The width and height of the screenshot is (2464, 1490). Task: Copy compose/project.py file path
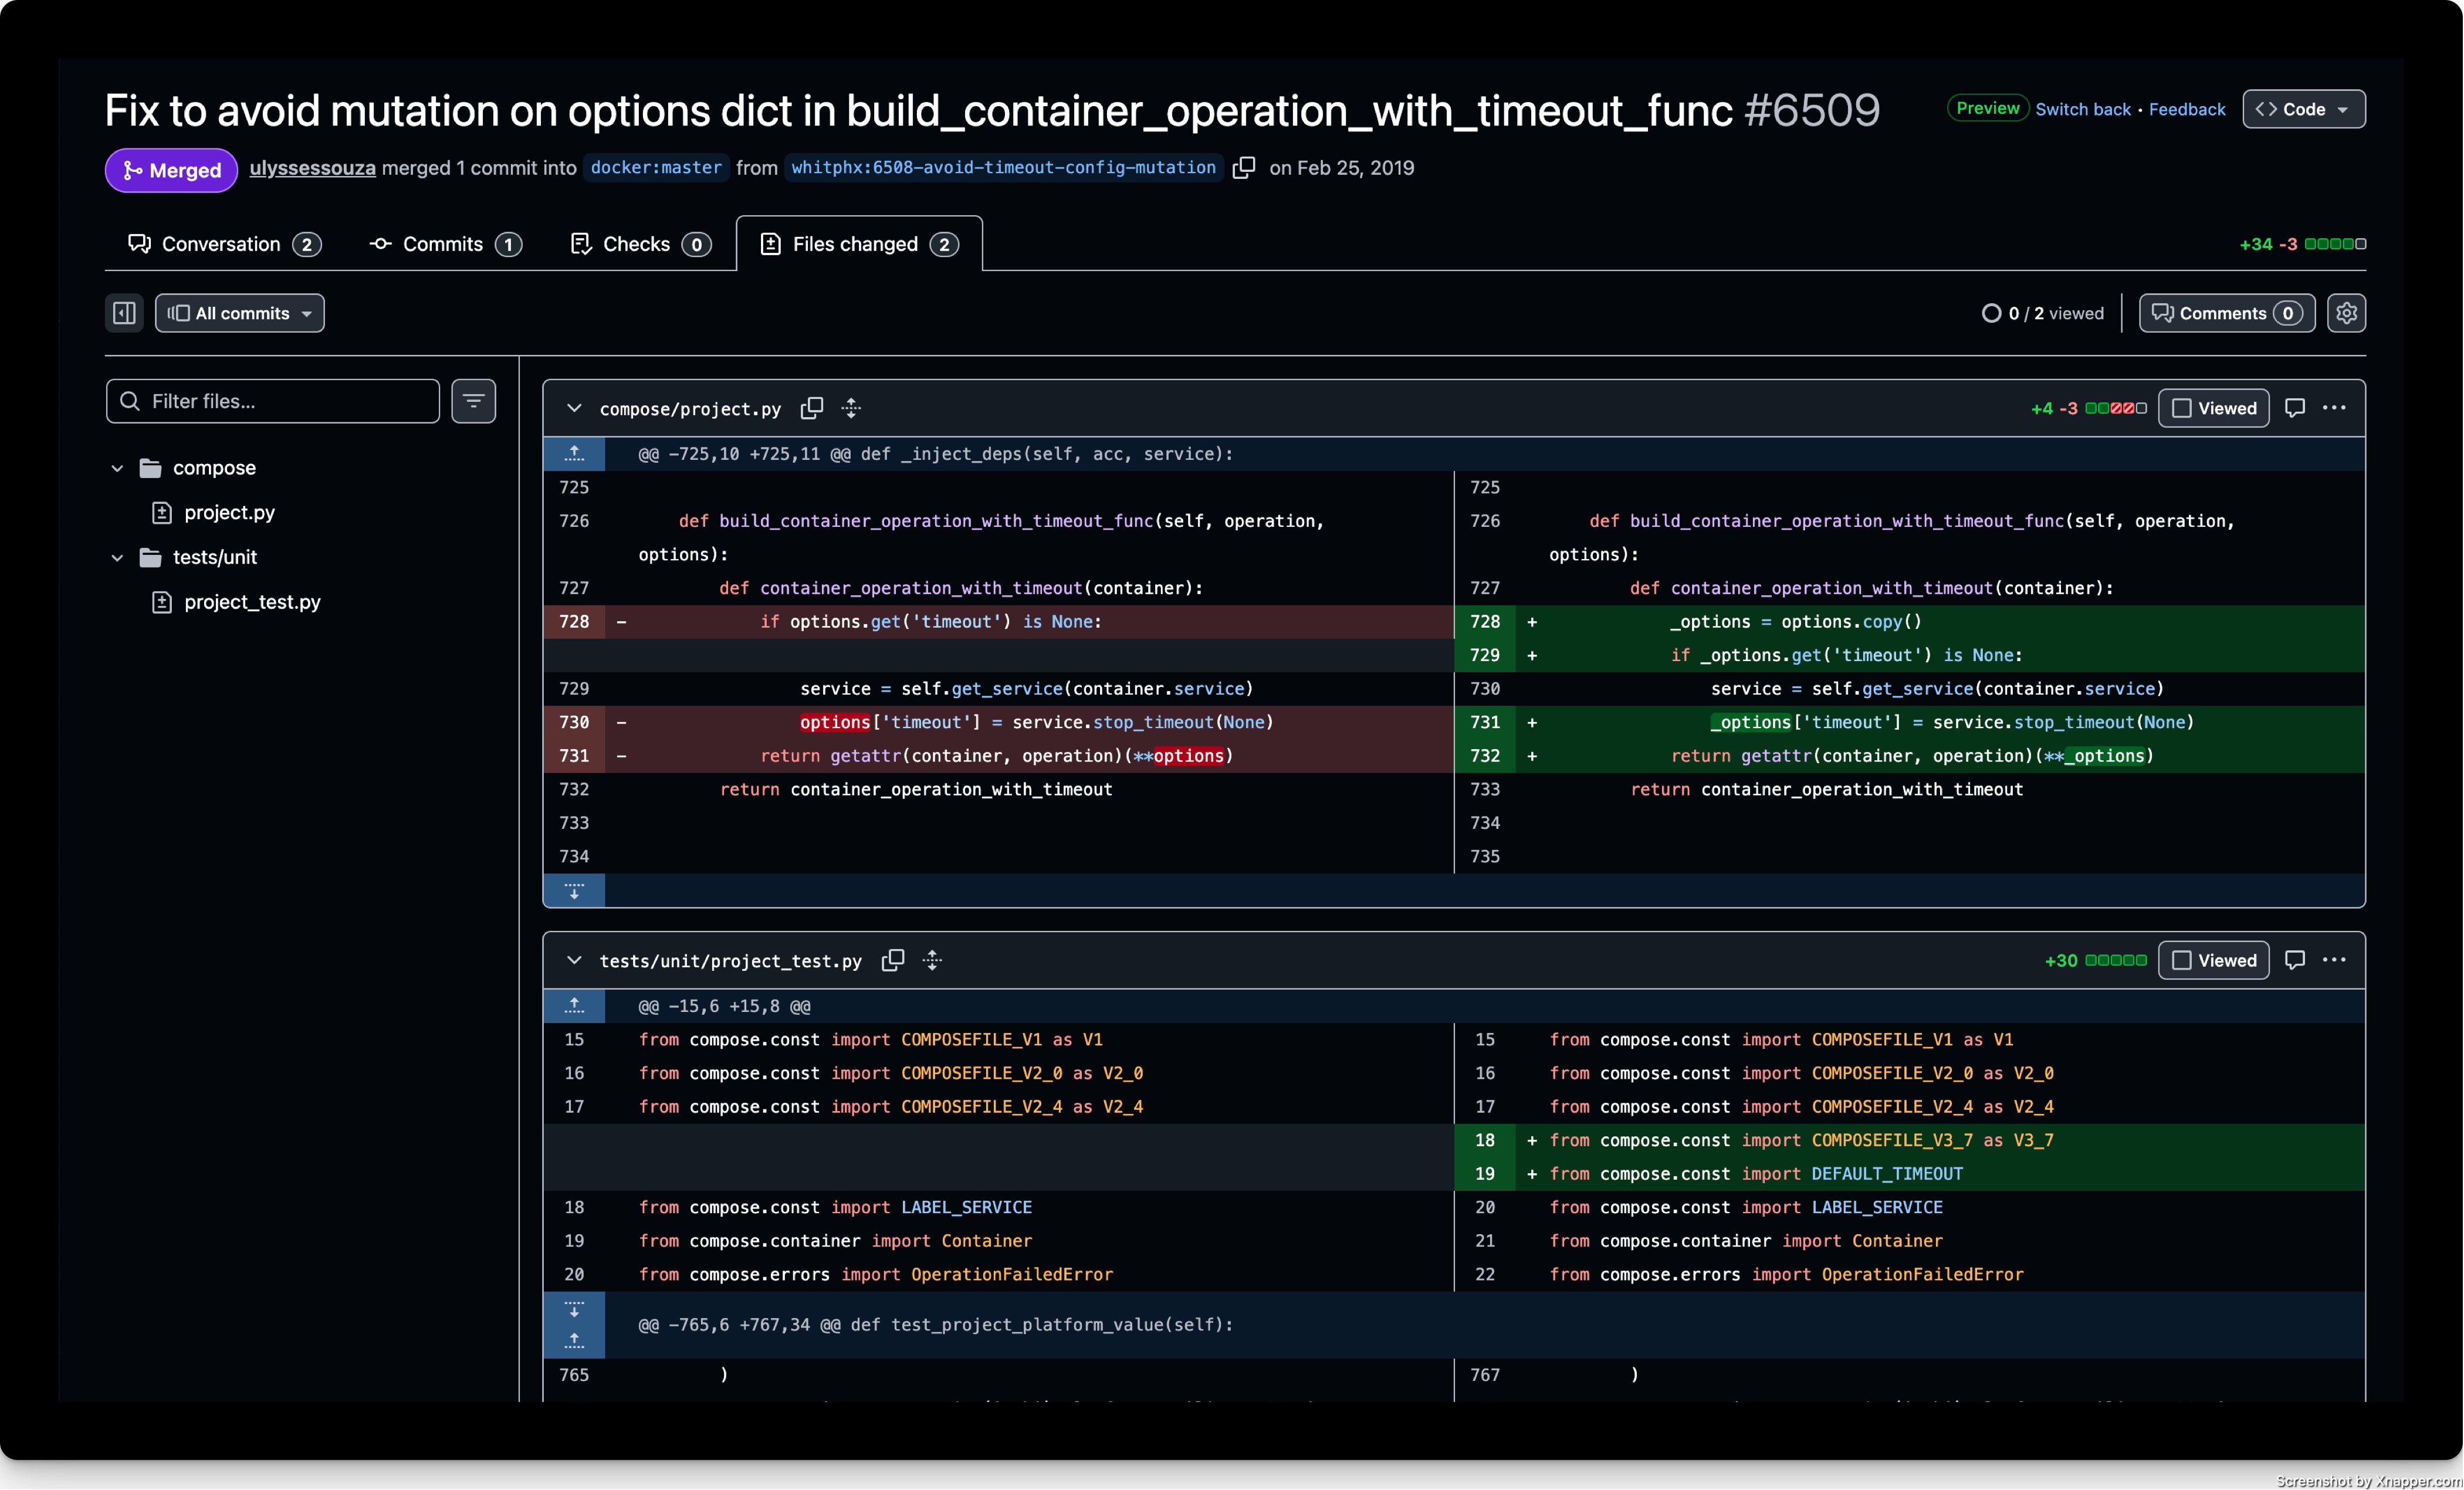812,408
